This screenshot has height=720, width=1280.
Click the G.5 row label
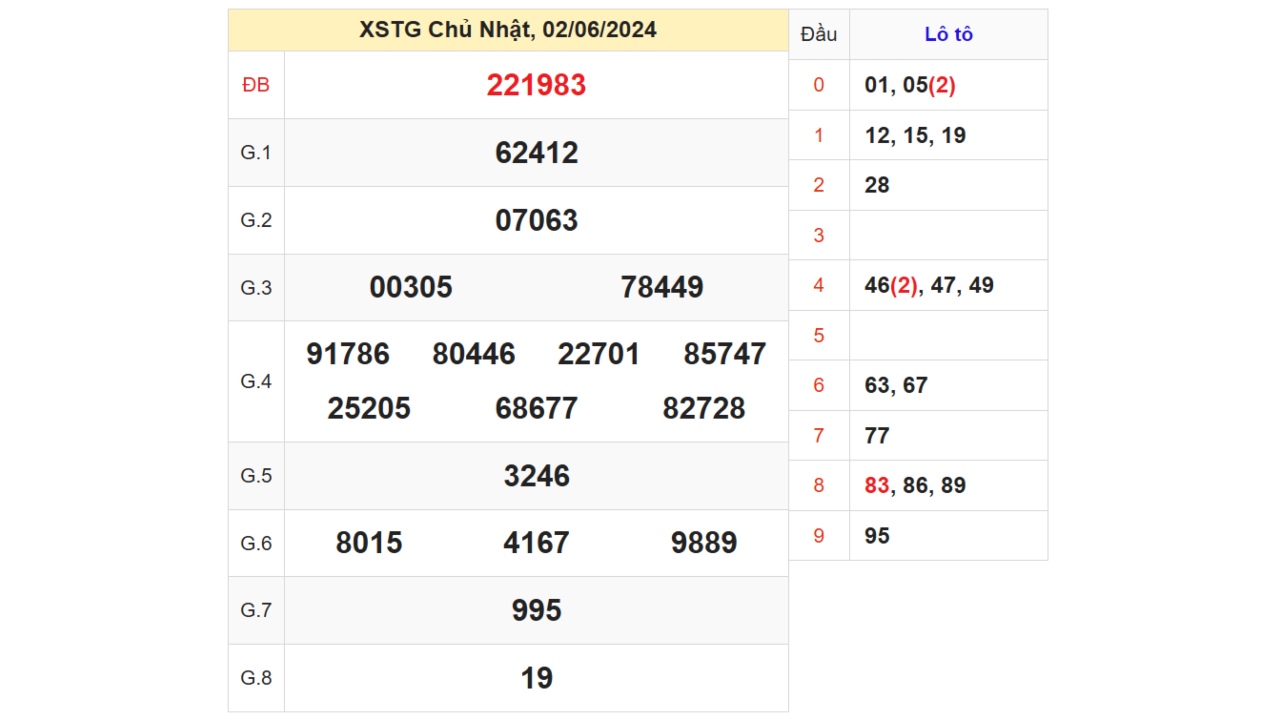pos(256,476)
